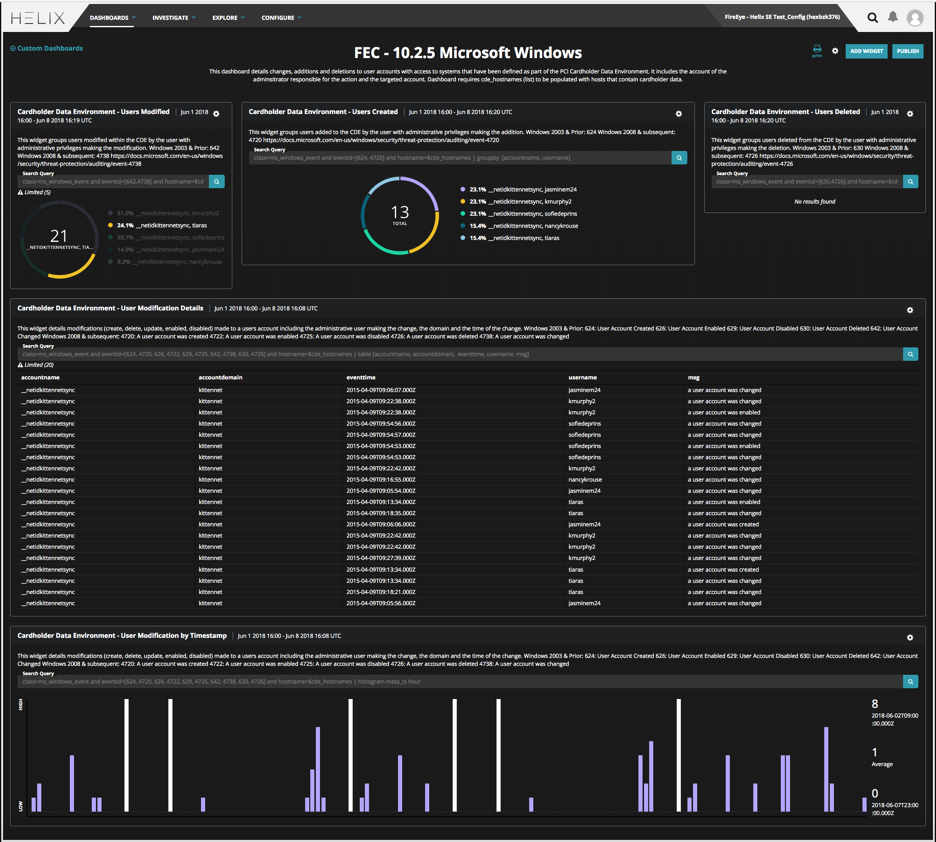The image size is (936, 842).
Task: Click the User Modification Details widget title
Action: [110, 308]
